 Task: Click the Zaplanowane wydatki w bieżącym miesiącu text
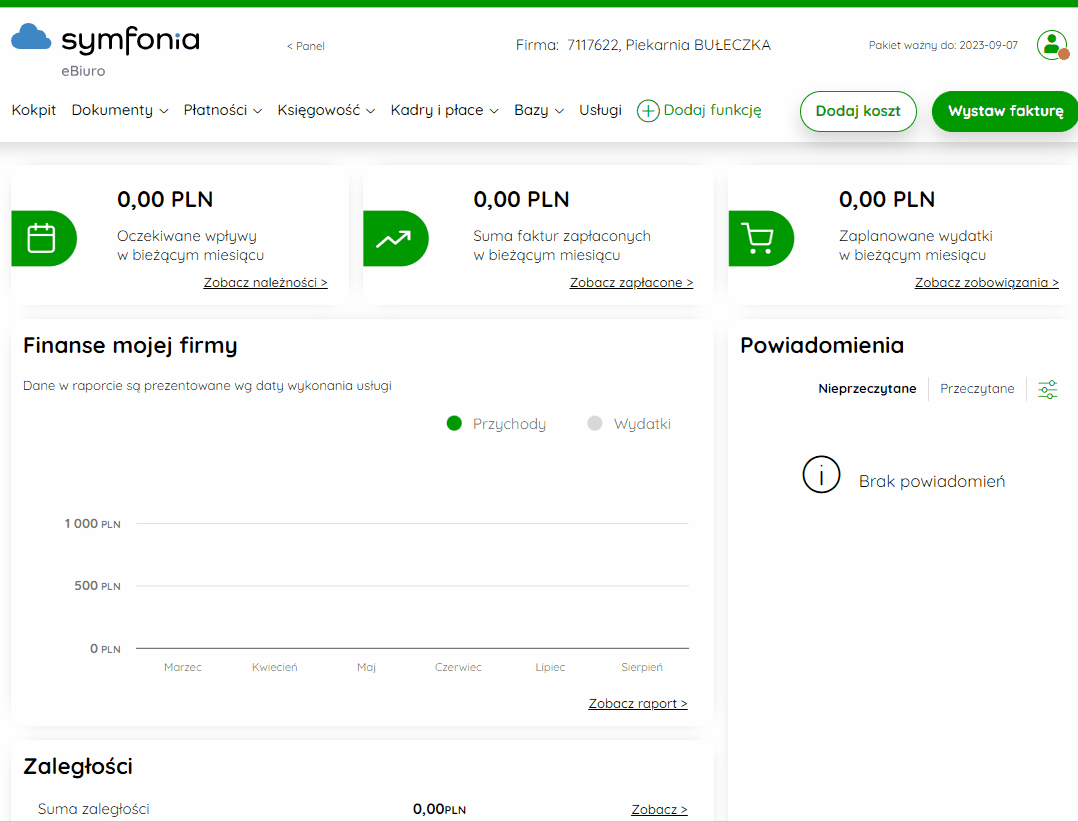pyautogui.click(x=916, y=245)
